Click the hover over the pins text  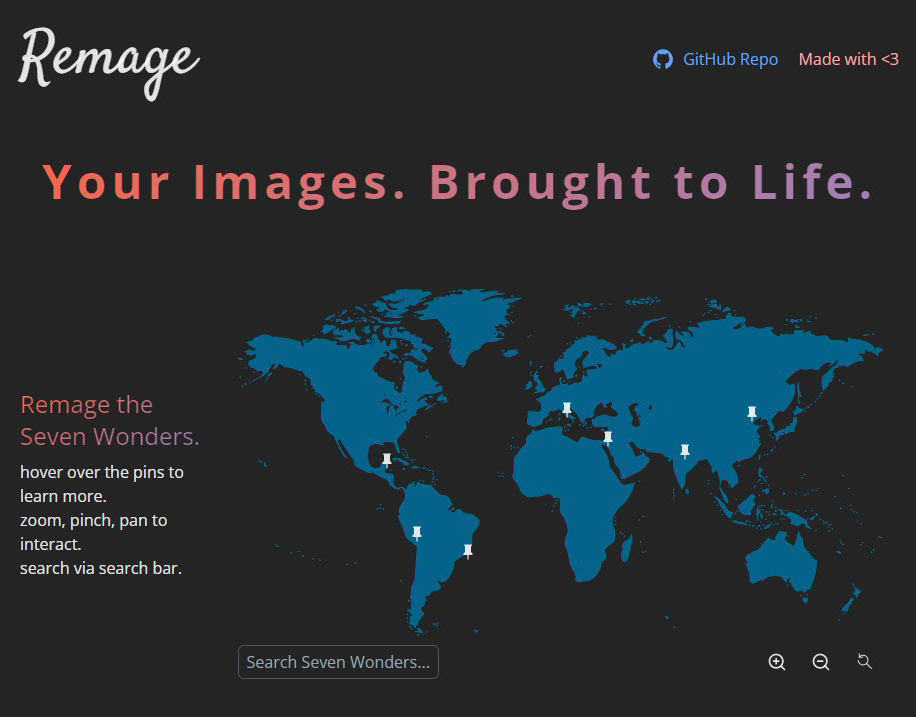(x=102, y=484)
